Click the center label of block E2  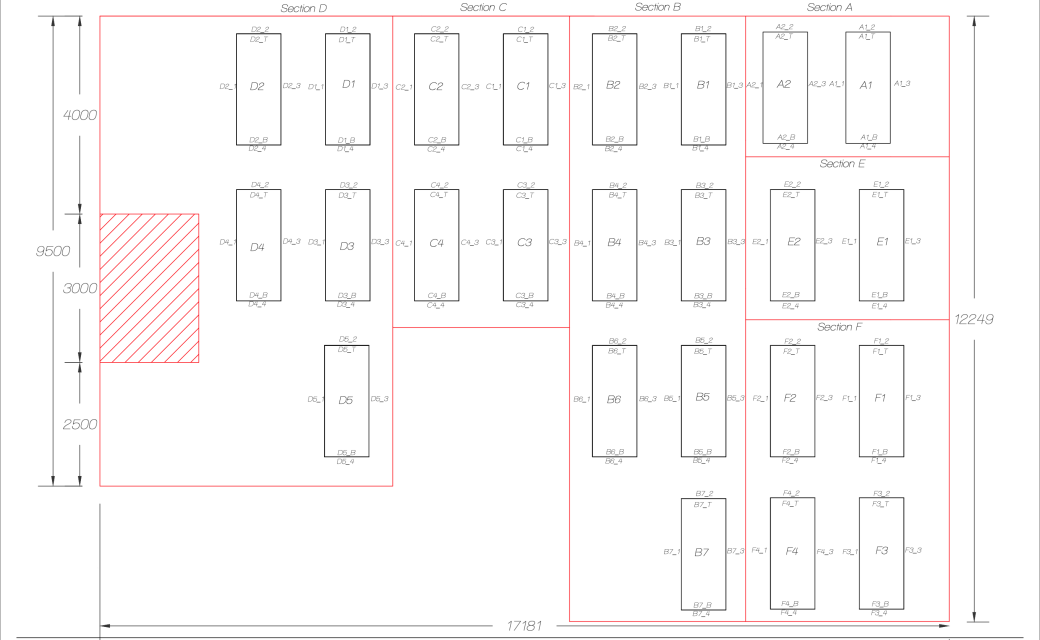[x=794, y=242]
